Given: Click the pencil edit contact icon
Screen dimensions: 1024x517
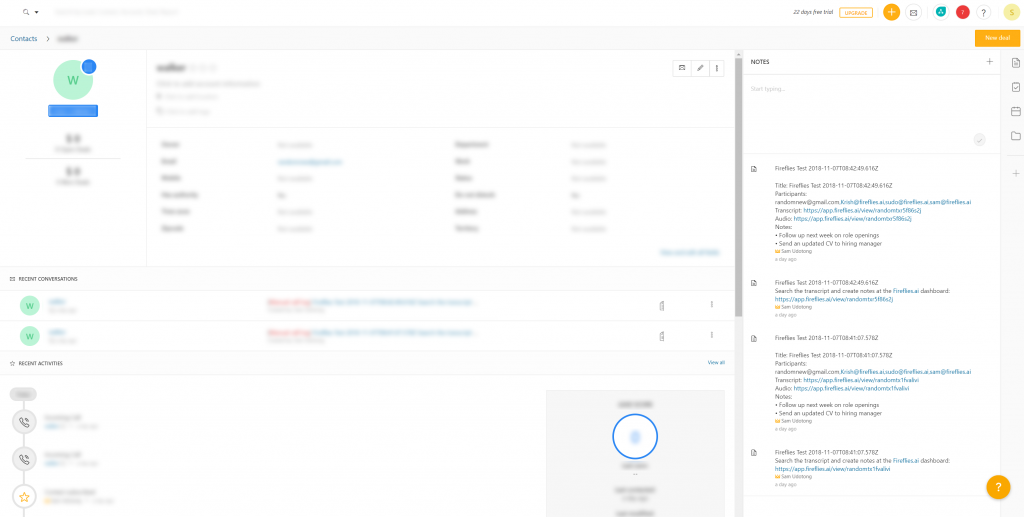Looking at the screenshot, I should [x=700, y=68].
